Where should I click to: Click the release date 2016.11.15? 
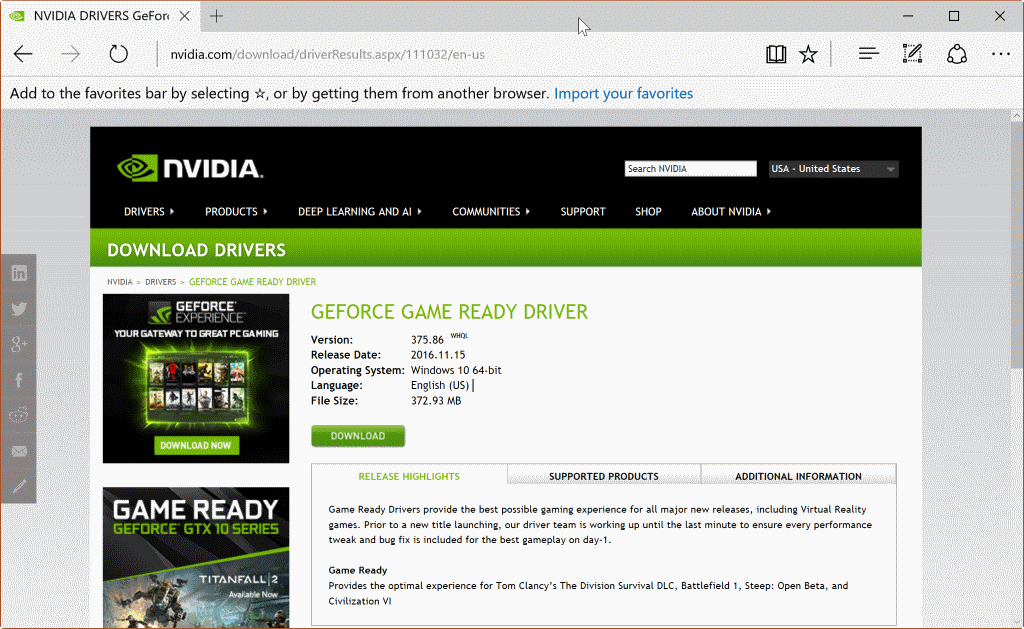pos(438,355)
